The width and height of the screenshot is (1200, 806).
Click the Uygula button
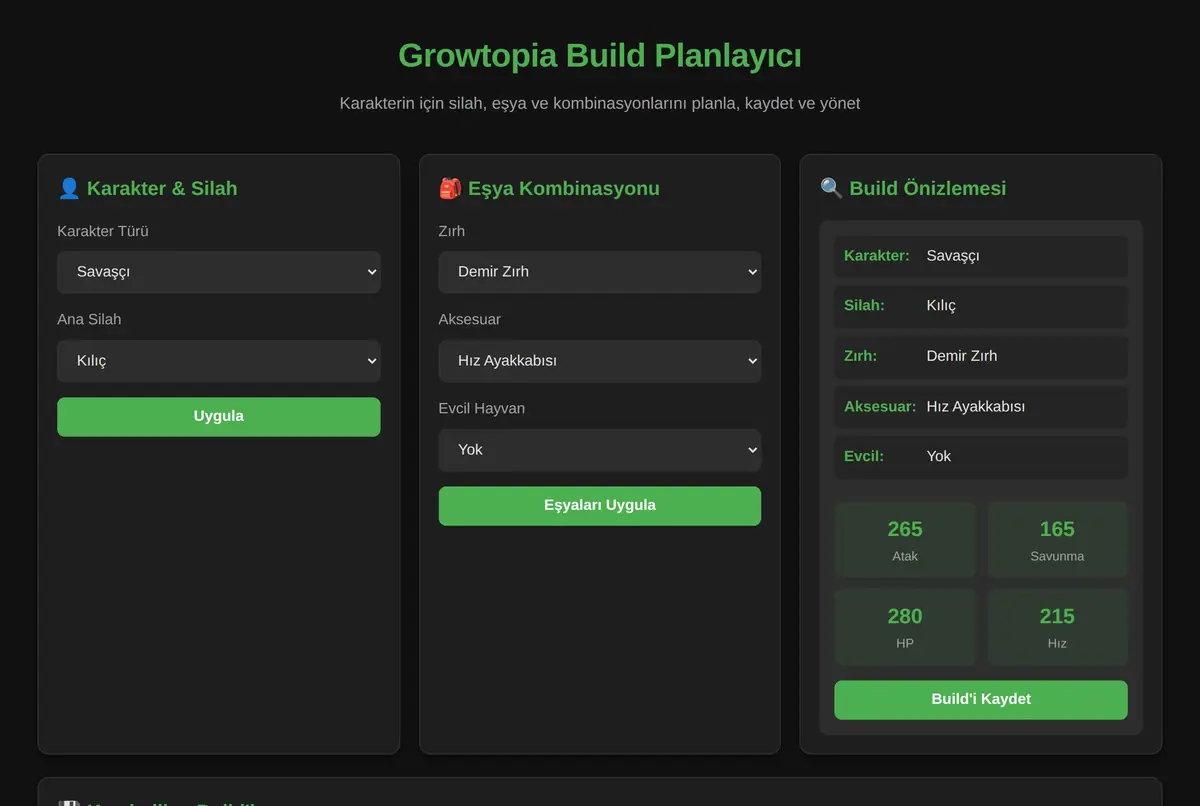click(x=218, y=417)
